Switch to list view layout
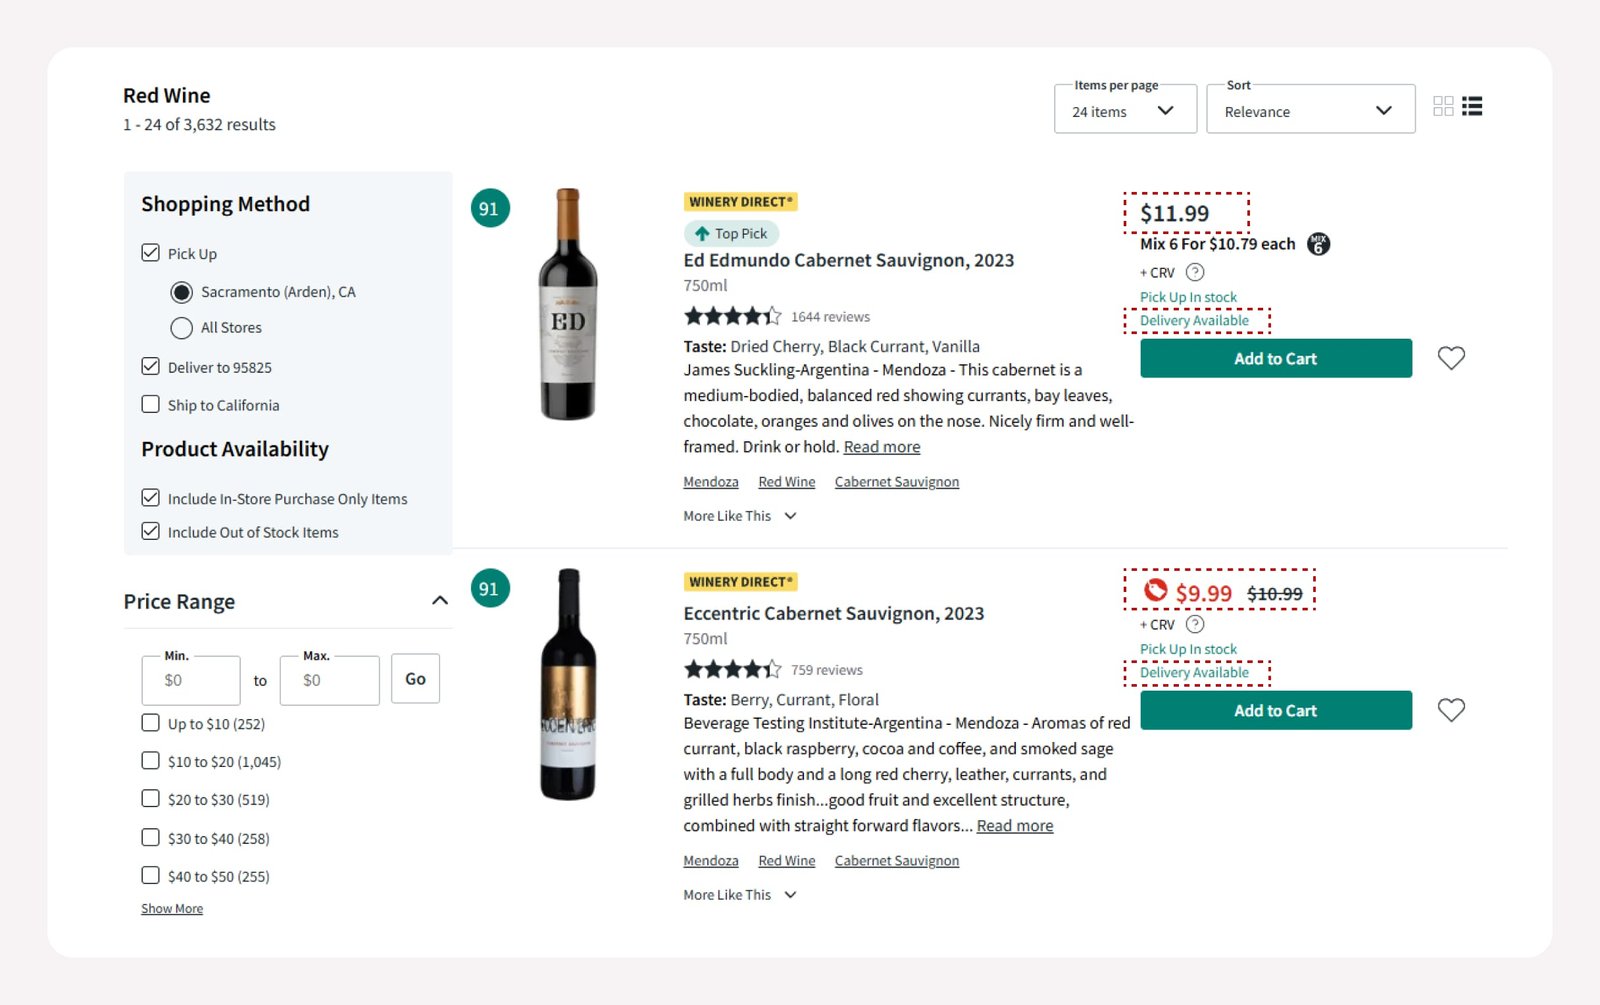The height and width of the screenshot is (1005, 1600). pyautogui.click(x=1471, y=106)
